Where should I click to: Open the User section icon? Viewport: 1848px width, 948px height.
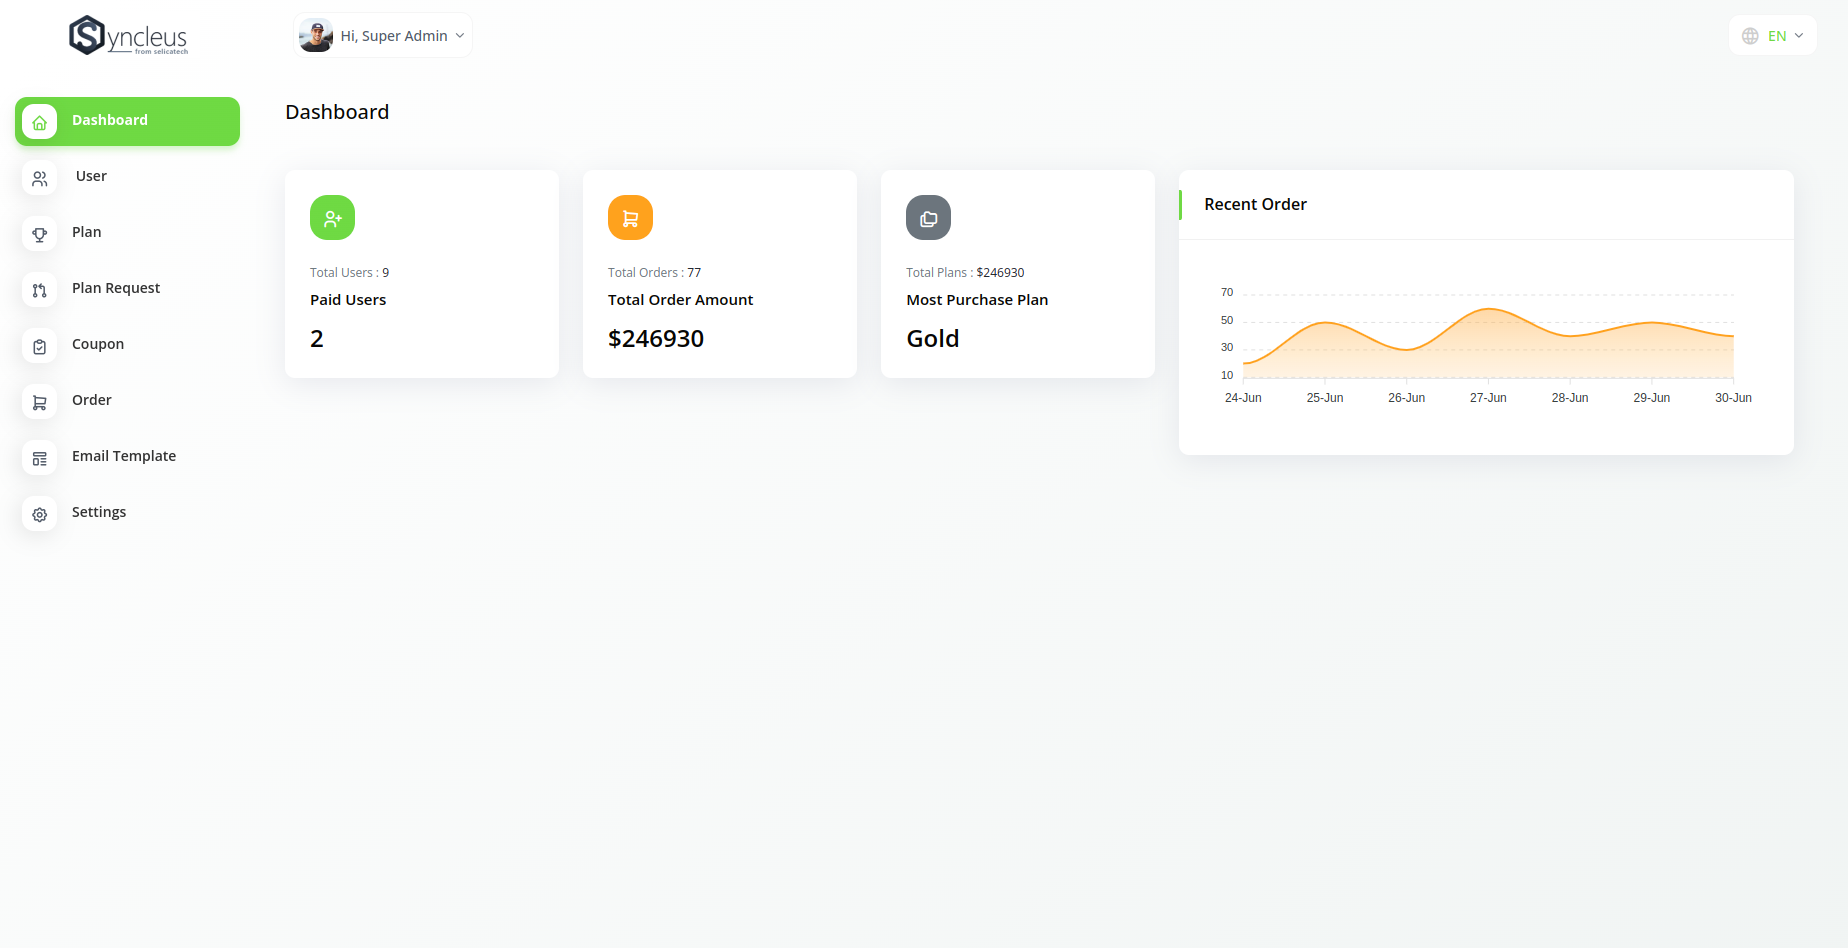pyautogui.click(x=39, y=178)
